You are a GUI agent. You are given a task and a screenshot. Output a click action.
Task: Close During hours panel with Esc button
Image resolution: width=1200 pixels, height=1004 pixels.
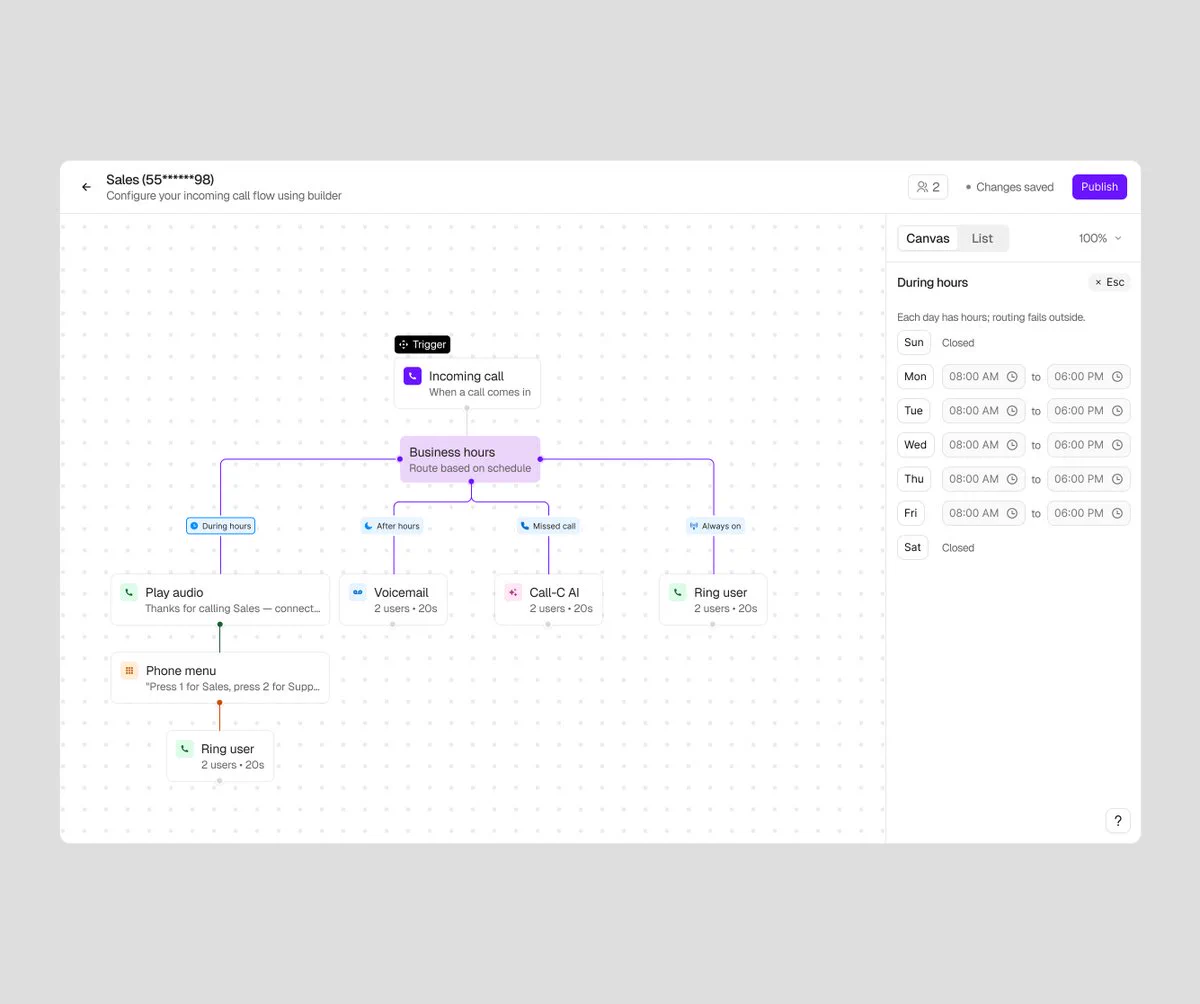(x=1109, y=282)
